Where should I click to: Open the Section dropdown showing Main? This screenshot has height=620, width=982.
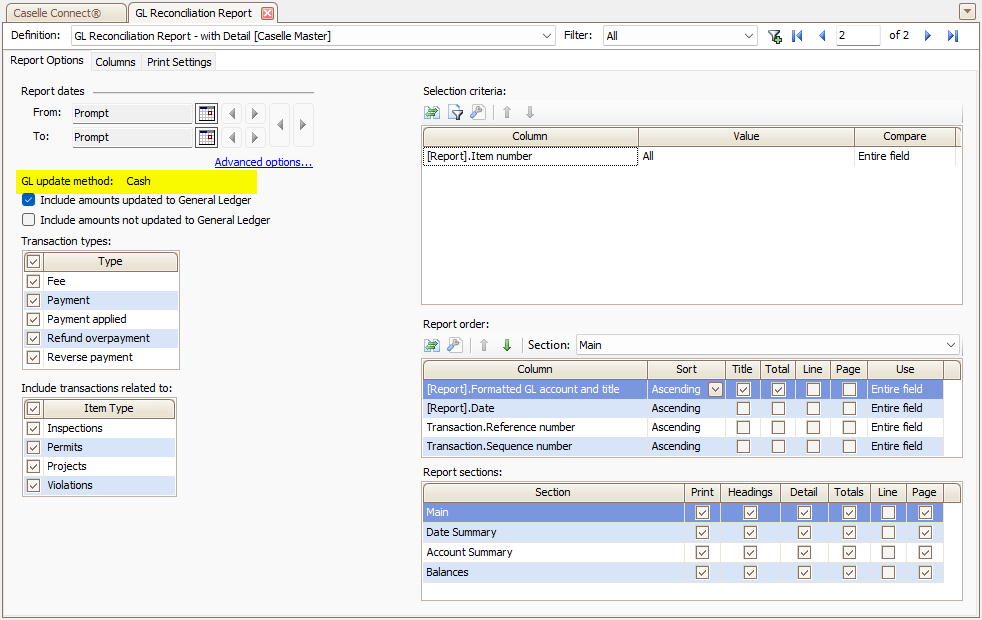point(952,345)
